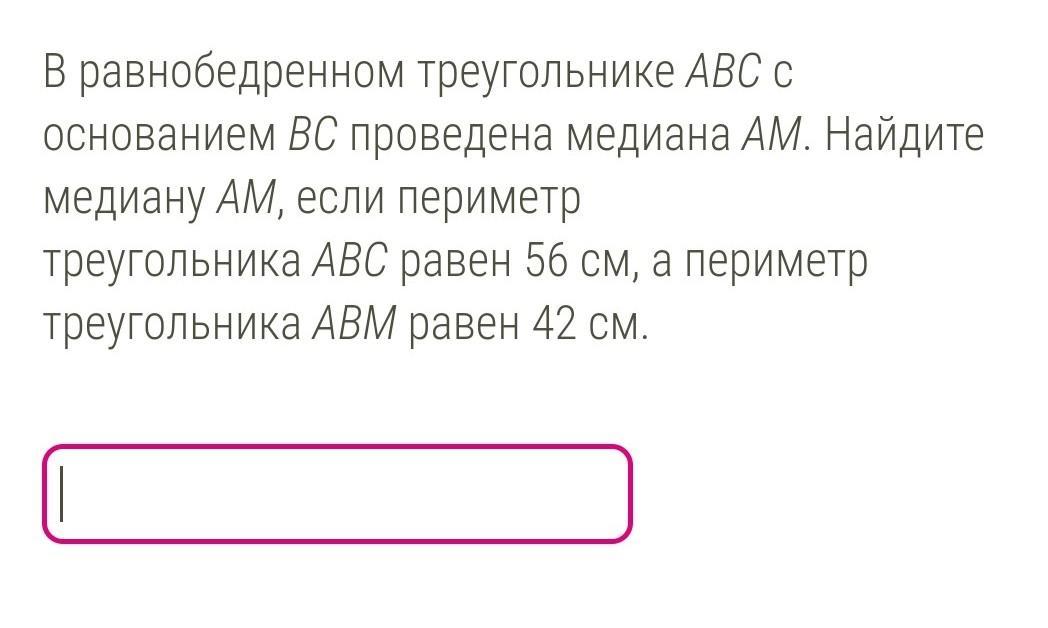Screen dimensions: 1048x628
Task: Click the italic "BC" base label
Action: [x=312, y=134]
